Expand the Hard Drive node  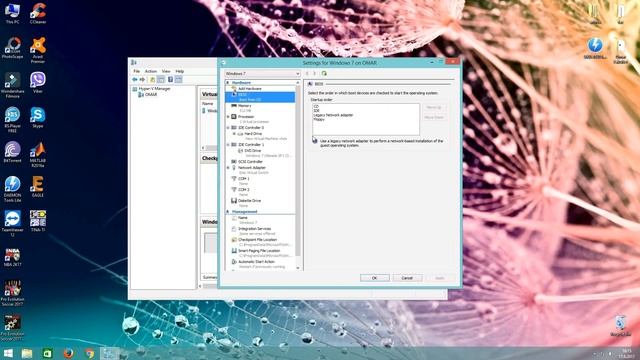234,134
